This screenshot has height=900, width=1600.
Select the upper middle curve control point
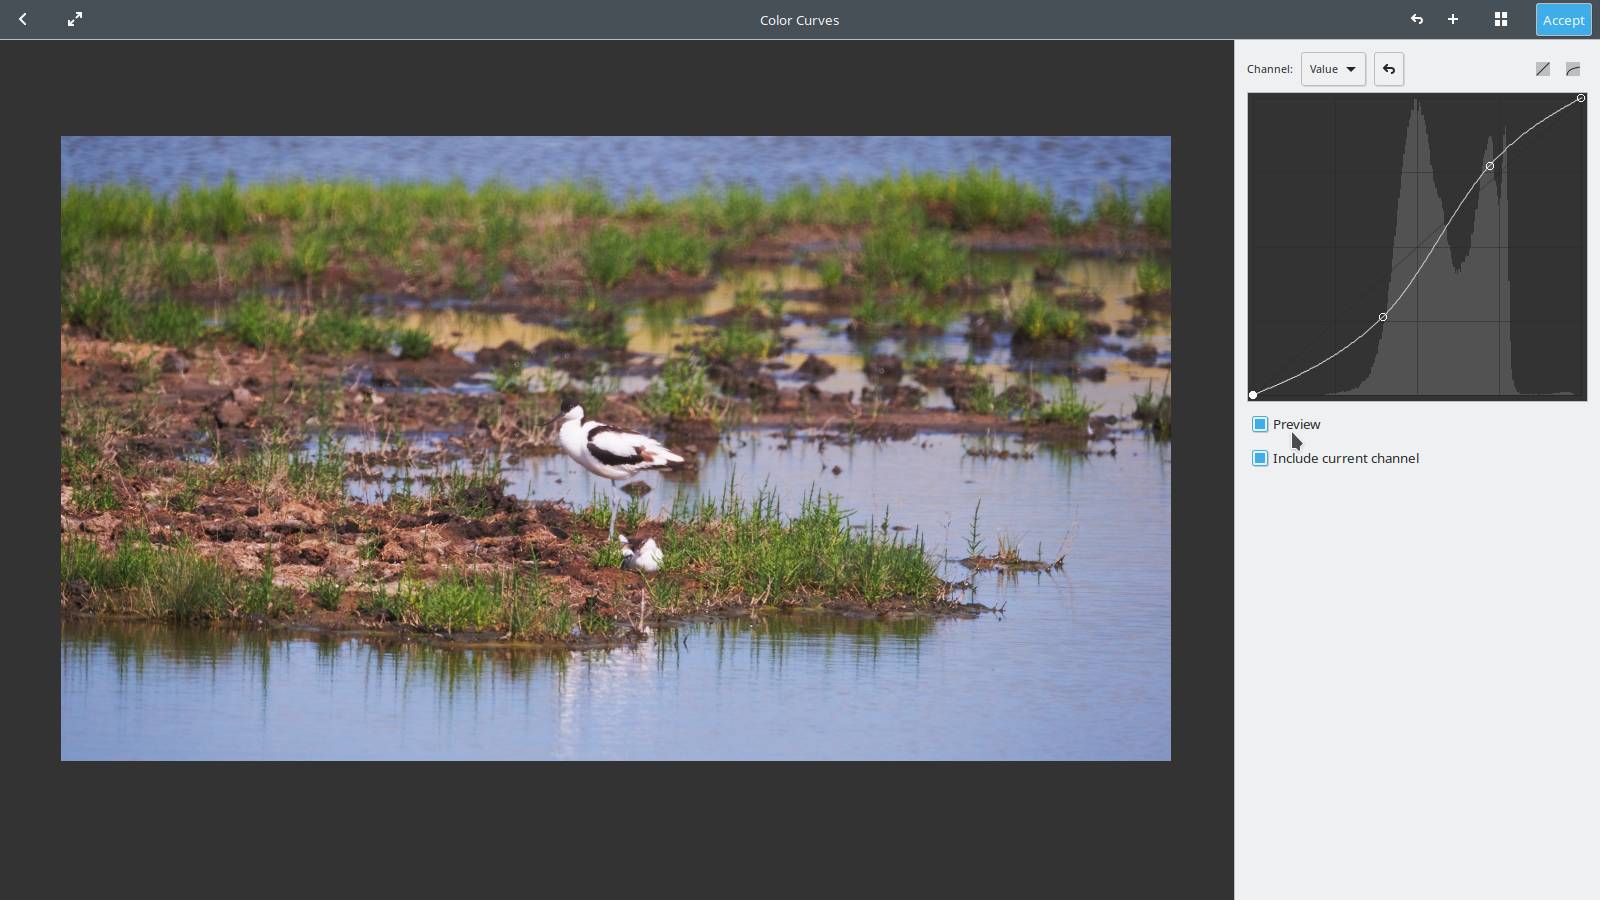1490,166
